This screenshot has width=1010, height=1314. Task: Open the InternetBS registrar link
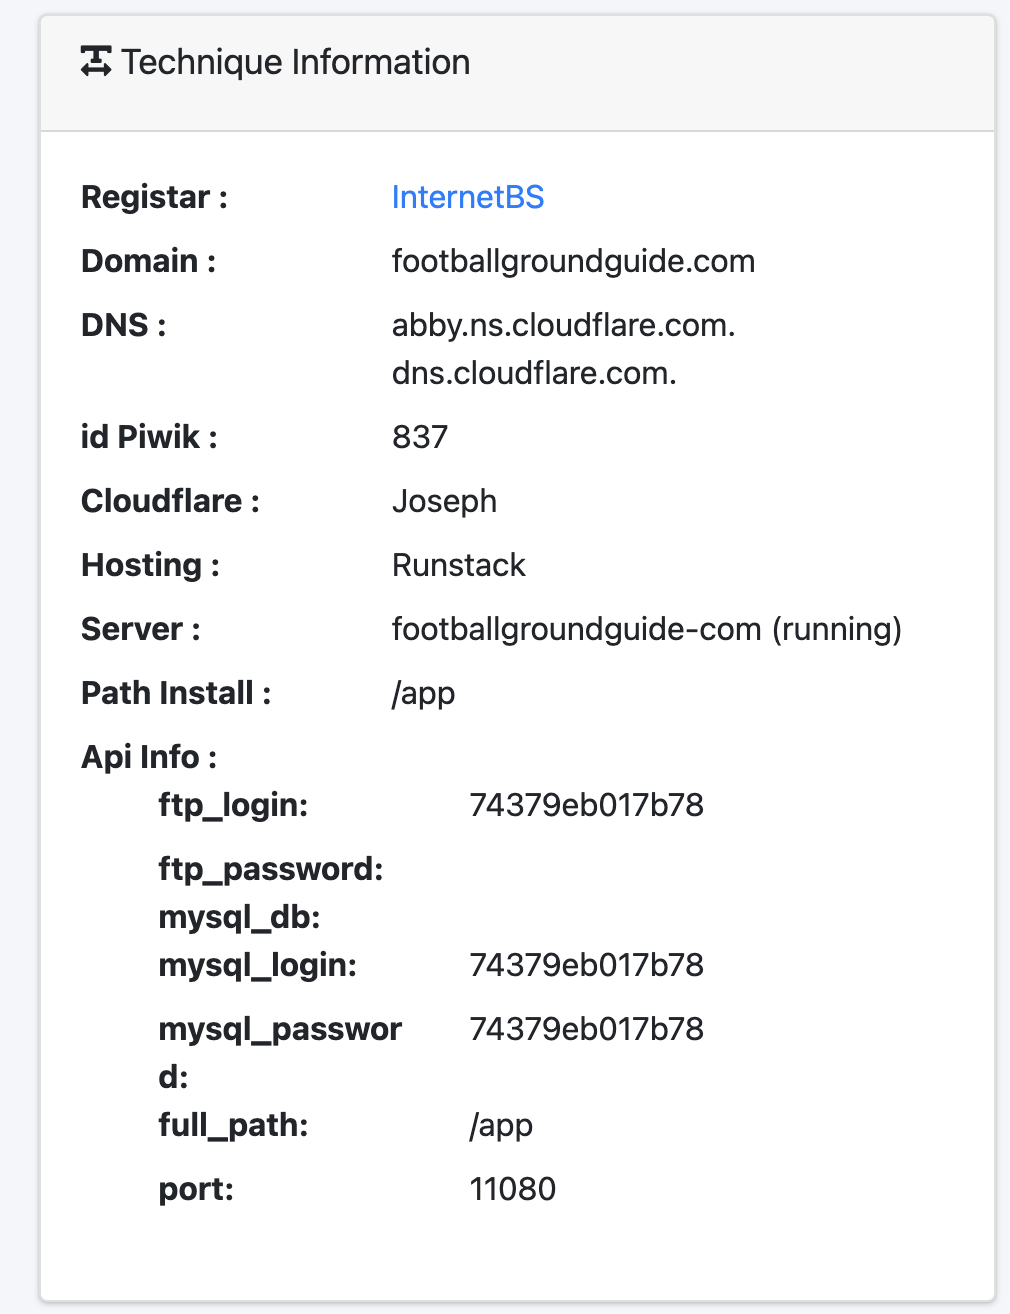click(x=467, y=197)
